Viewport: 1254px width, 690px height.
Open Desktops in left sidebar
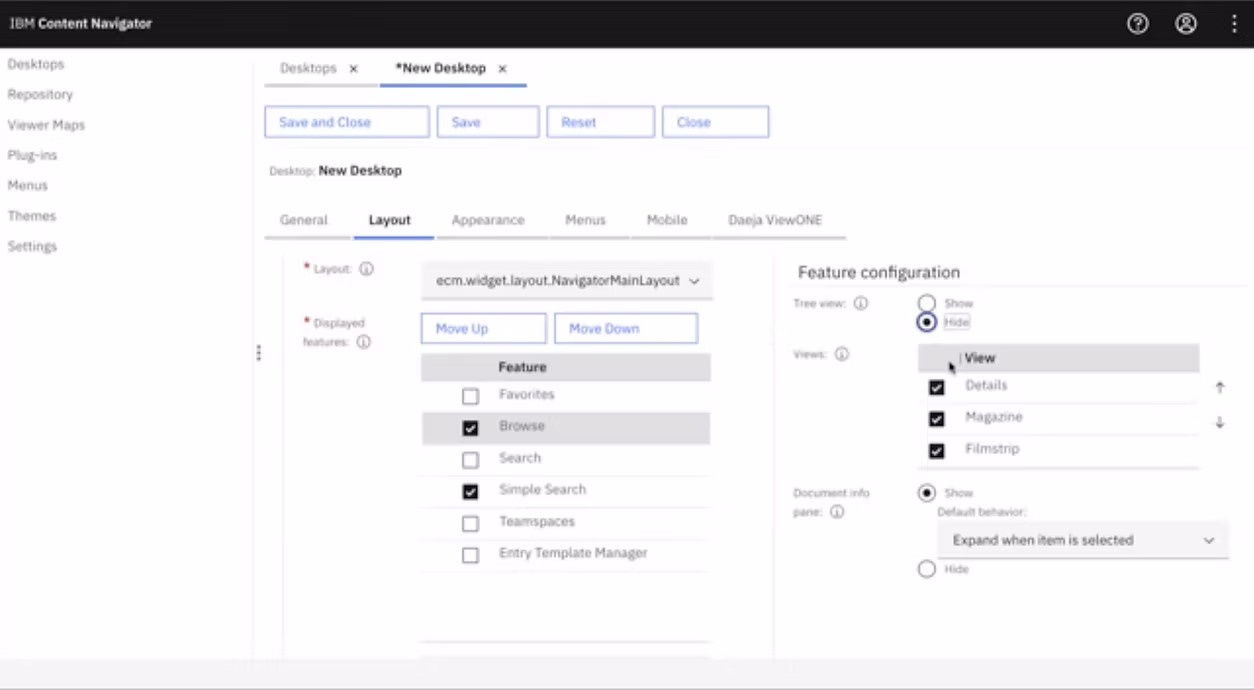tap(36, 64)
